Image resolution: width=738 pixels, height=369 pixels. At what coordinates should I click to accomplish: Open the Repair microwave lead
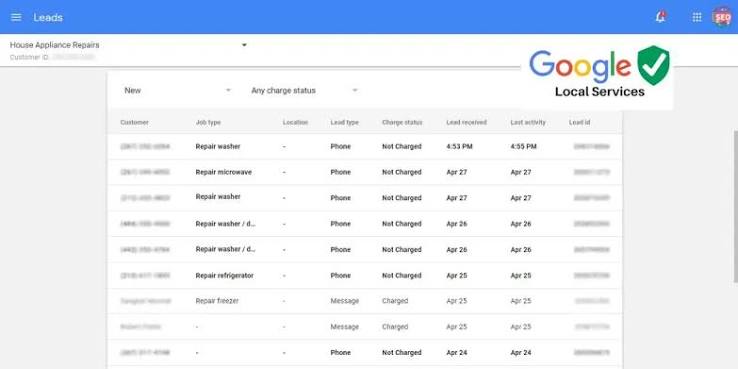[365, 172]
